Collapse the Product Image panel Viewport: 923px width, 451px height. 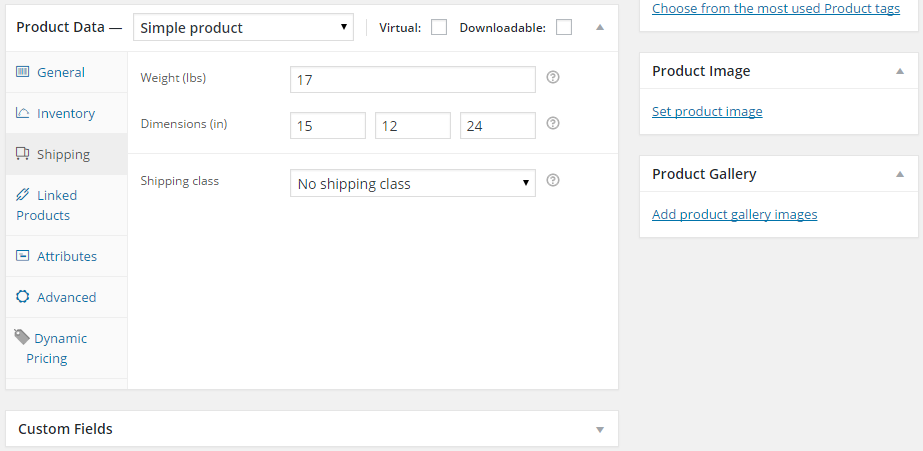coord(899,71)
